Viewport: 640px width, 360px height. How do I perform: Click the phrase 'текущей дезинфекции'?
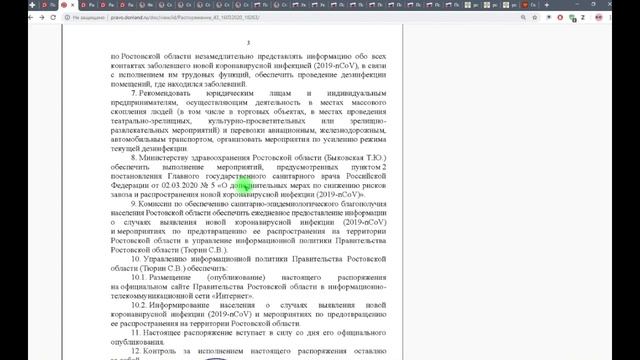[149, 149]
